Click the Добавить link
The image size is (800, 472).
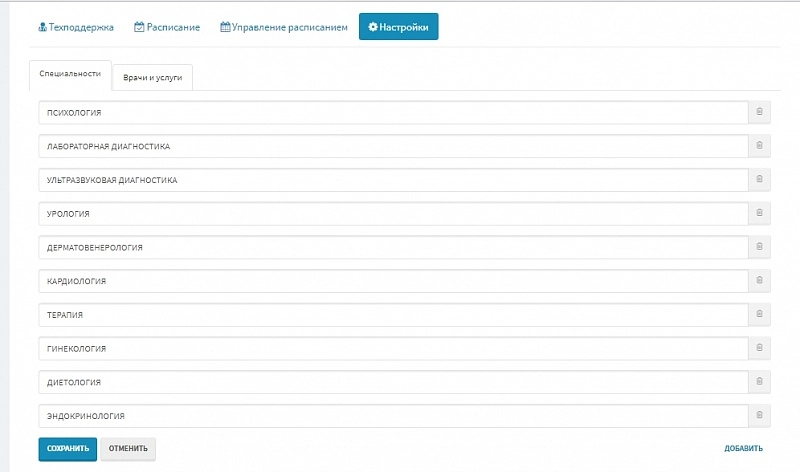pos(743,448)
